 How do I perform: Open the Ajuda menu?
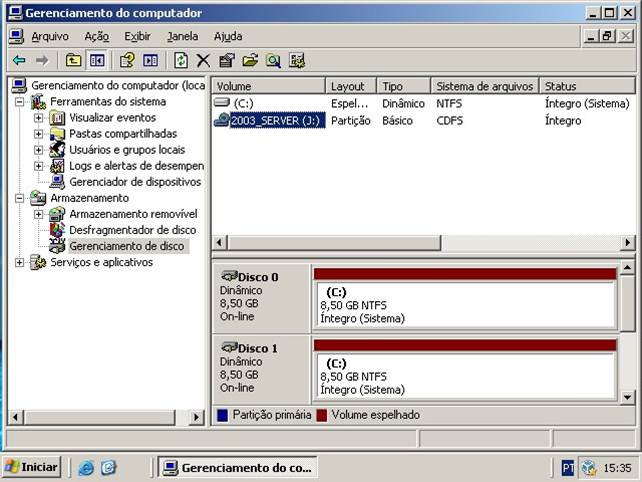228,36
